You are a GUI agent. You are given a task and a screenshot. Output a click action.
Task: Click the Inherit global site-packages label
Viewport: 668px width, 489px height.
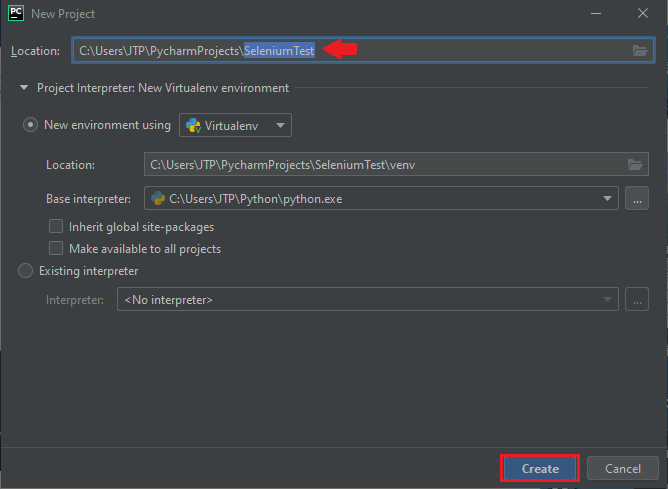point(141,227)
